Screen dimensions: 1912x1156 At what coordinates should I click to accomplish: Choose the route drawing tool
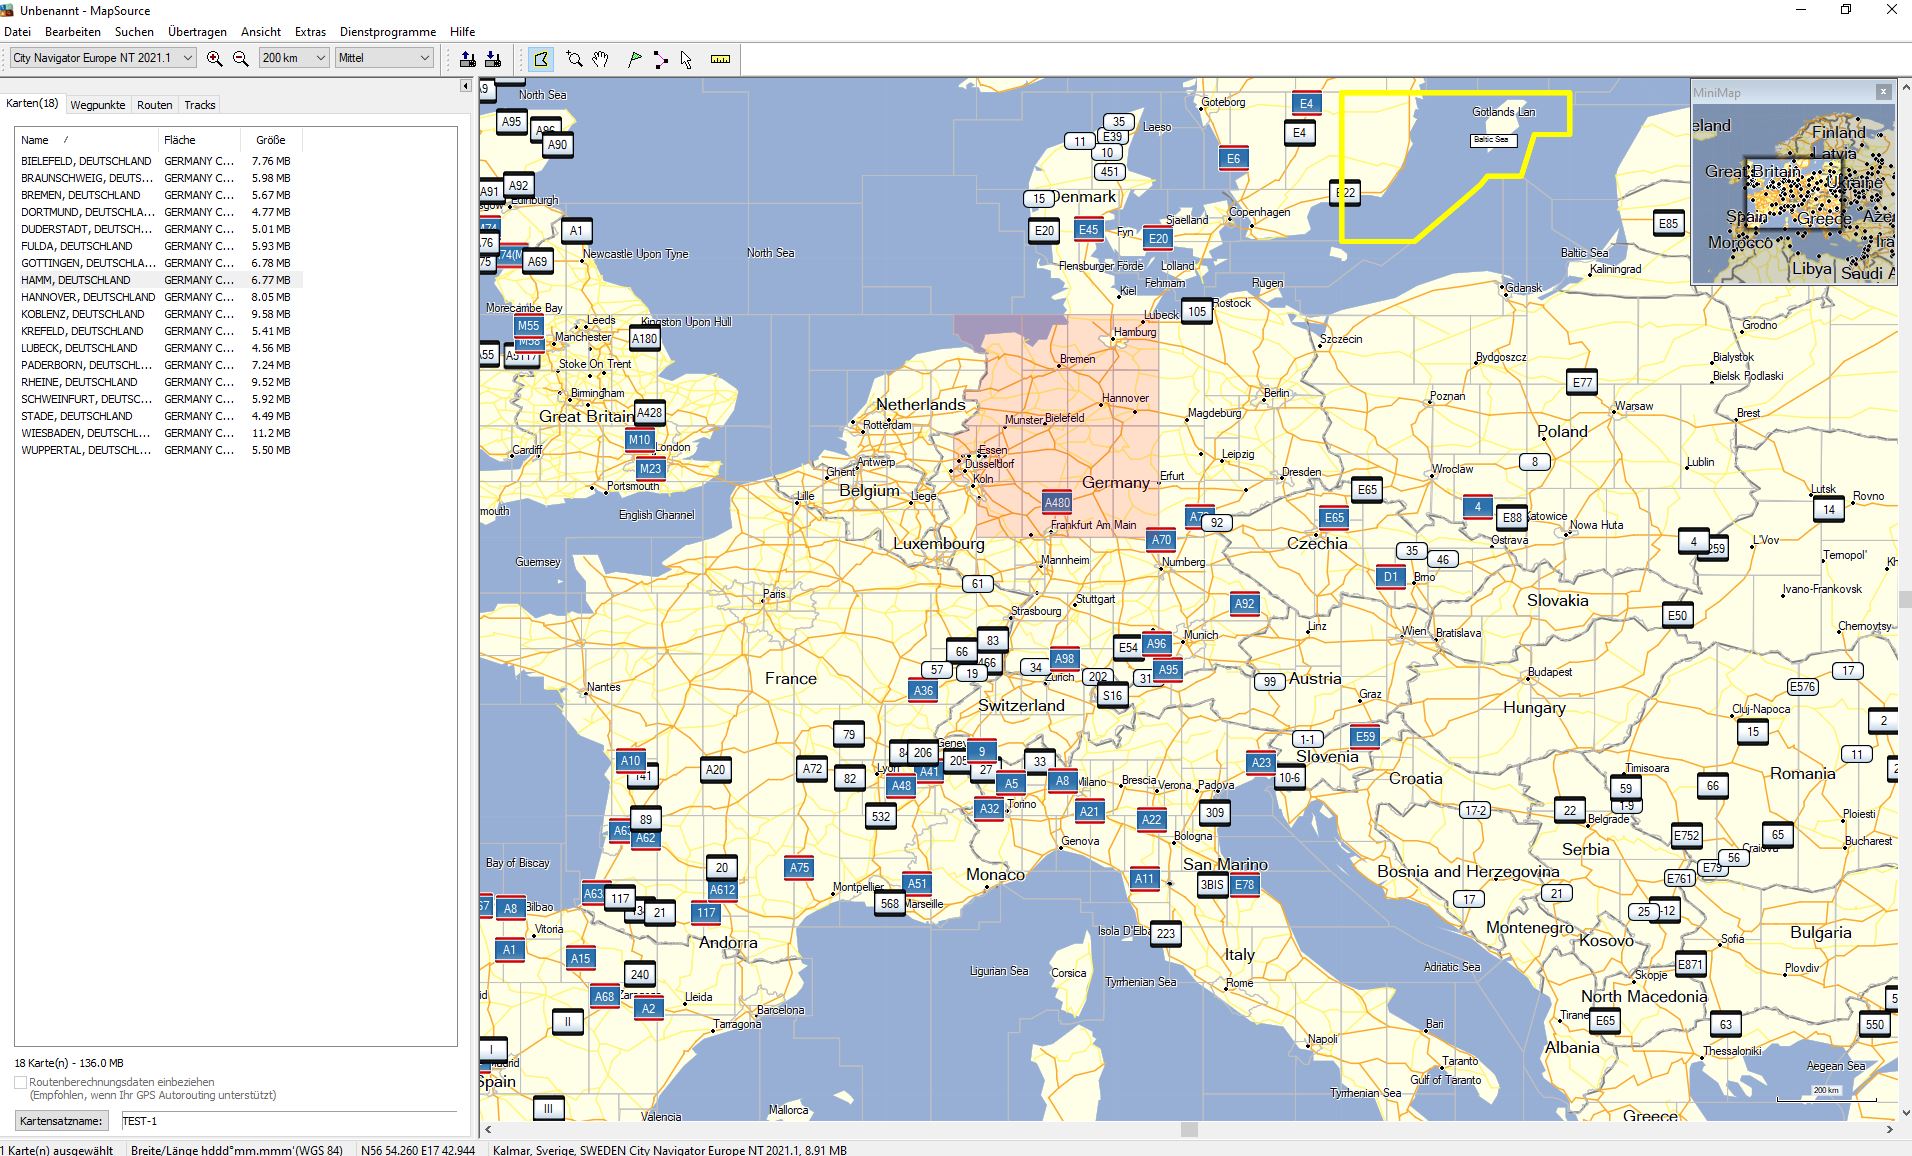pyautogui.click(x=660, y=59)
